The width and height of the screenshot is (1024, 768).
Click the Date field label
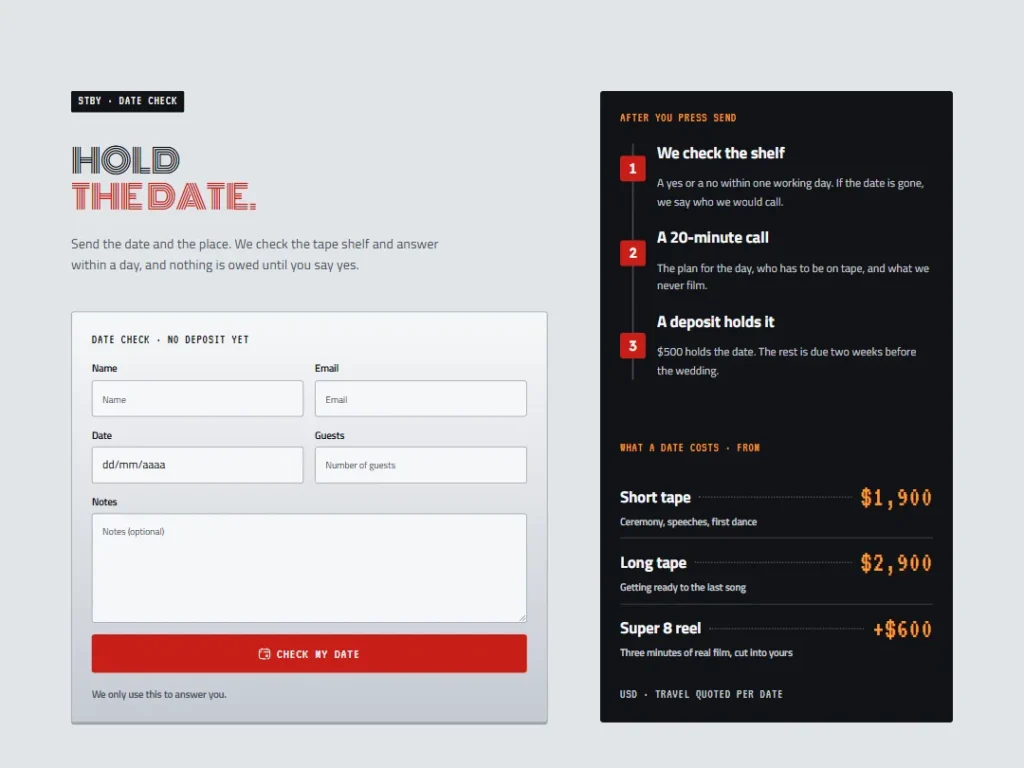tap(102, 436)
